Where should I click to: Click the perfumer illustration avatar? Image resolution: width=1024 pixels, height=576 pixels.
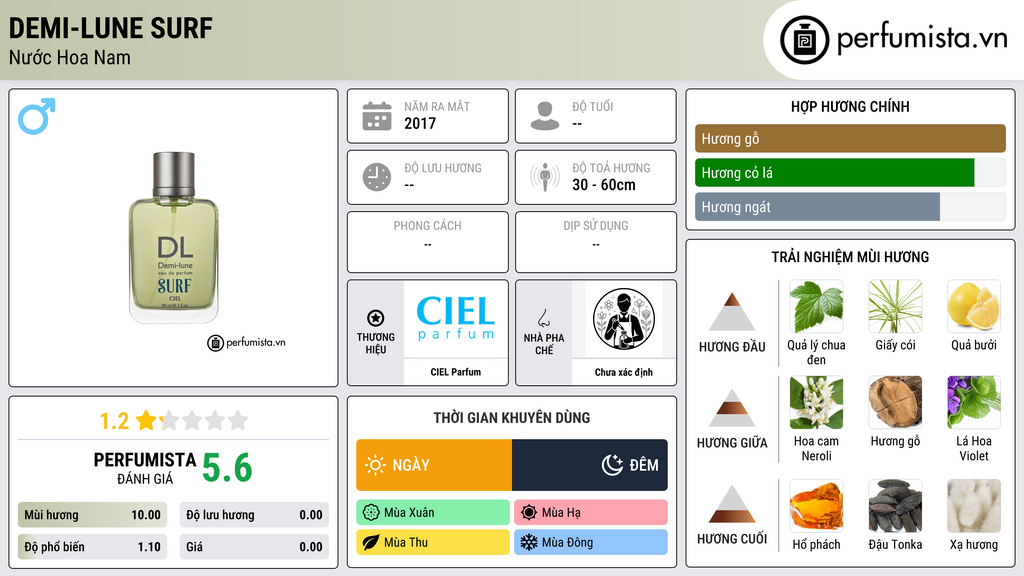624,319
